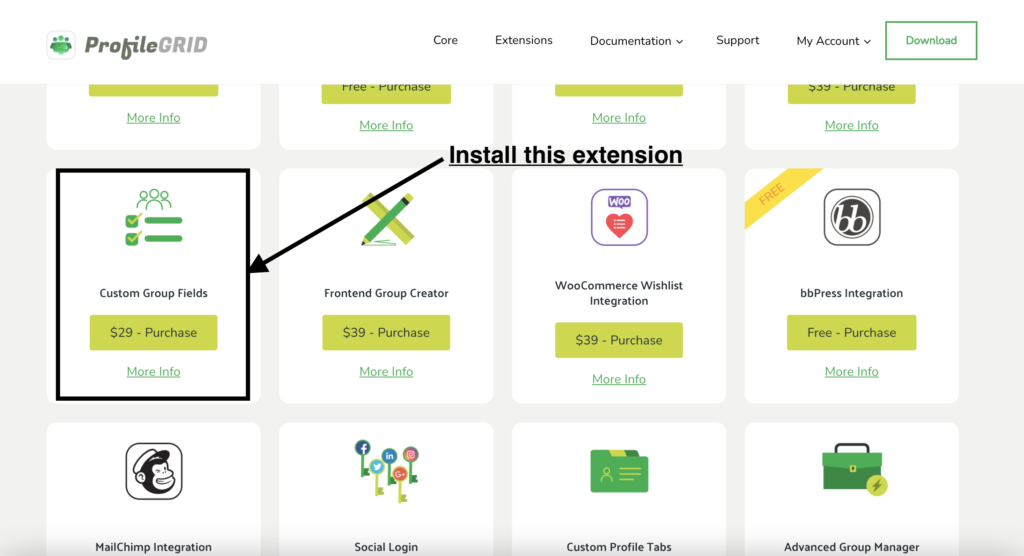Click the Custom Profile Tabs folder icon
The height and width of the screenshot is (556, 1024).
[x=619, y=470]
